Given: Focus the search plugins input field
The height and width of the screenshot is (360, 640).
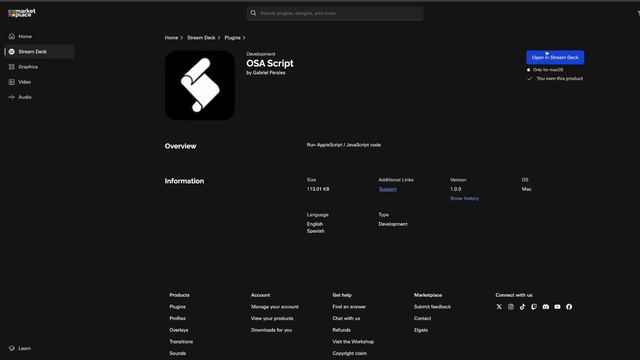Looking at the screenshot, I should (x=335, y=13).
